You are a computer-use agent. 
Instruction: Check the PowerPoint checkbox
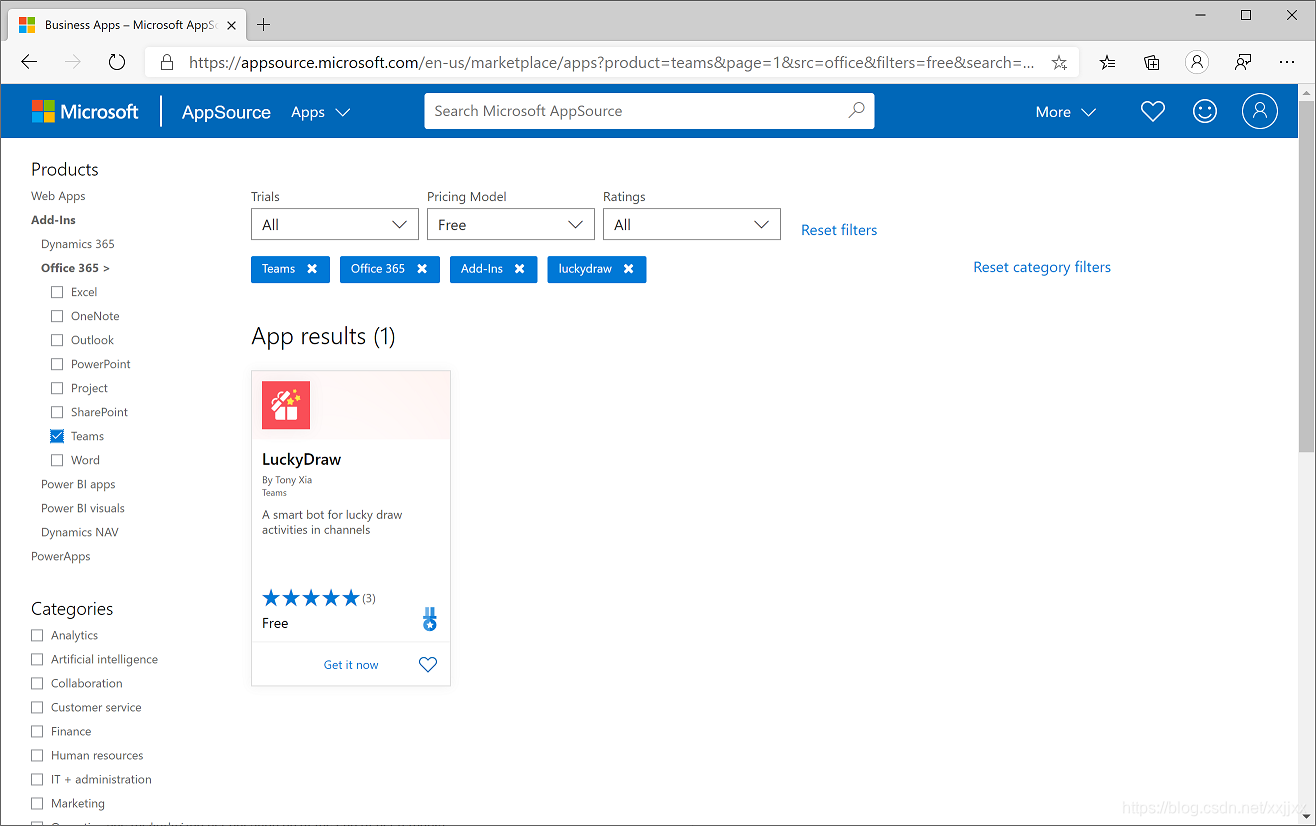point(57,364)
